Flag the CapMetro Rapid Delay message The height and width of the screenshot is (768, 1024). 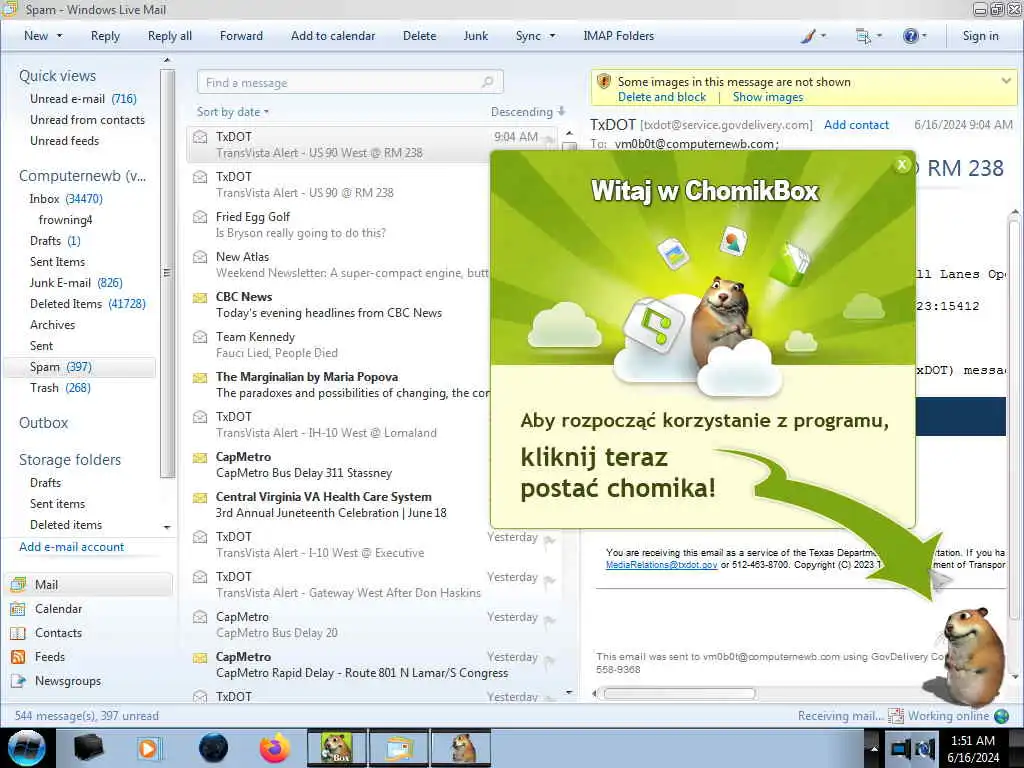pyautogui.click(x=550, y=660)
